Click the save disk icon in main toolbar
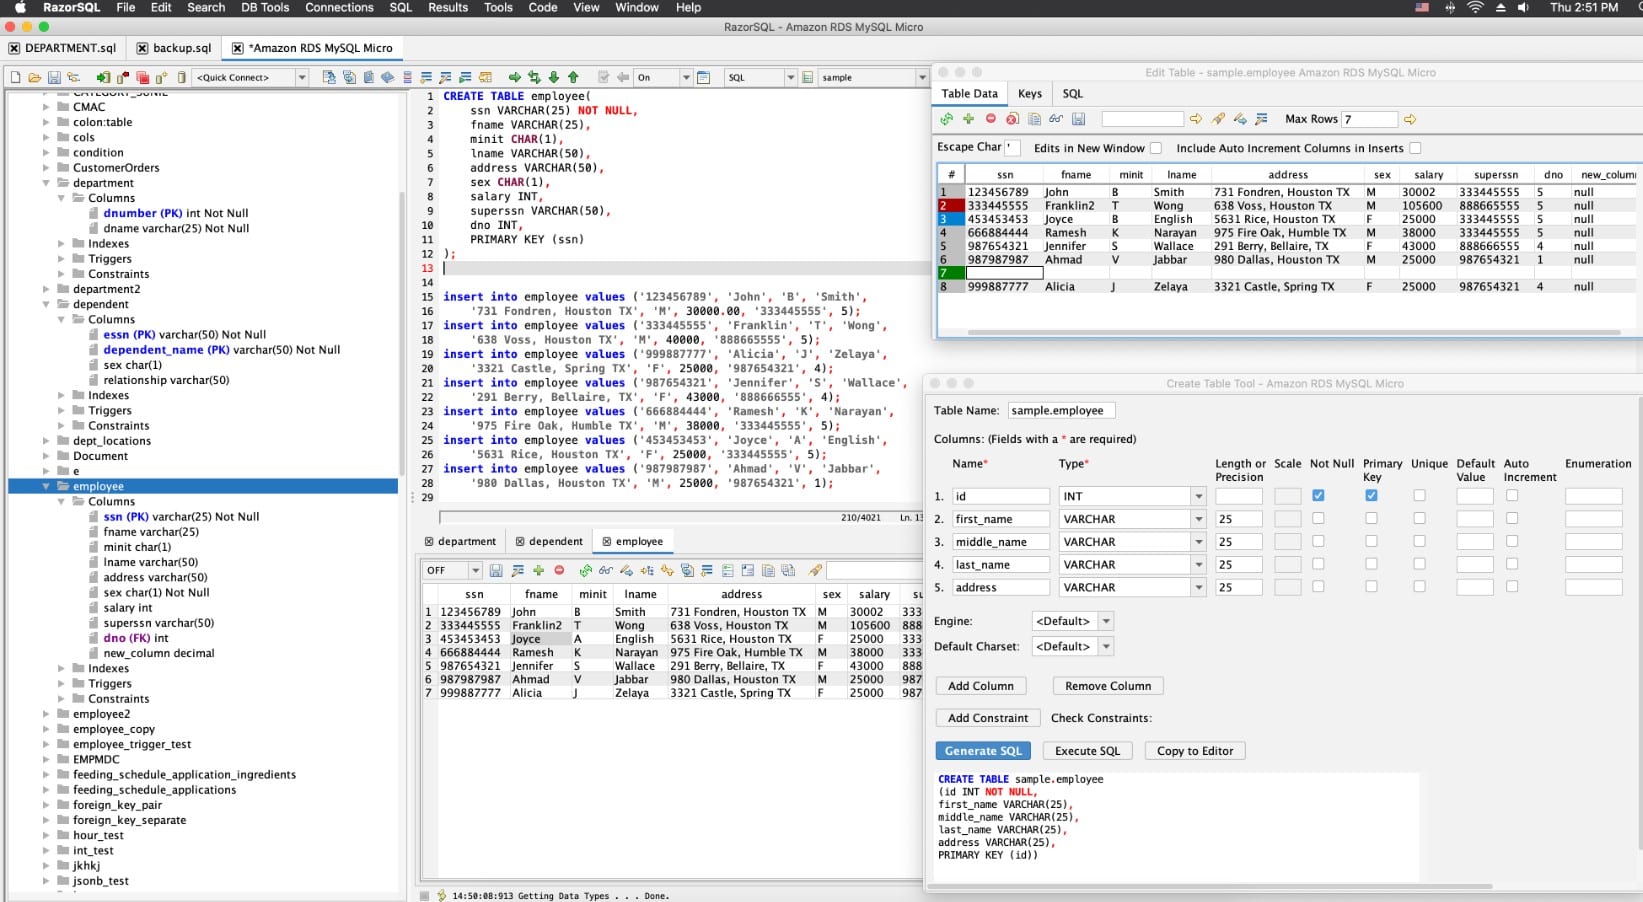Viewport: 1643px width, 902px height. (x=54, y=77)
